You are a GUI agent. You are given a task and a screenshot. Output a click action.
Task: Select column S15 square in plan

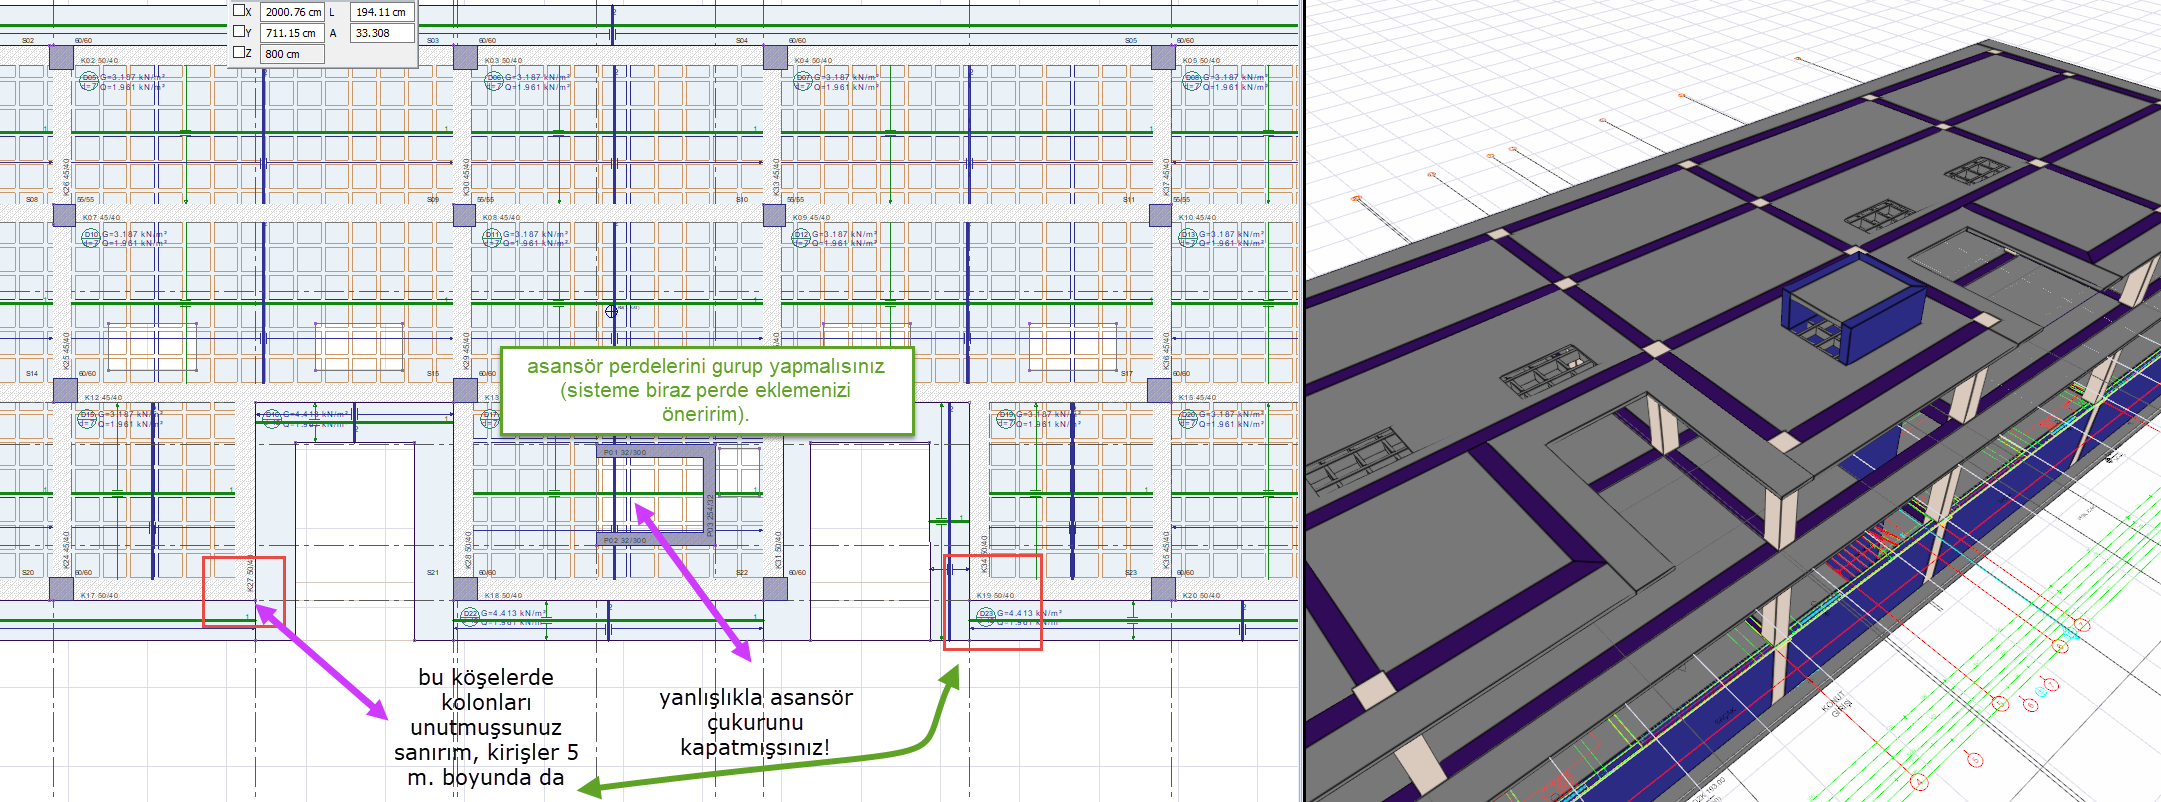(x=465, y=390)
